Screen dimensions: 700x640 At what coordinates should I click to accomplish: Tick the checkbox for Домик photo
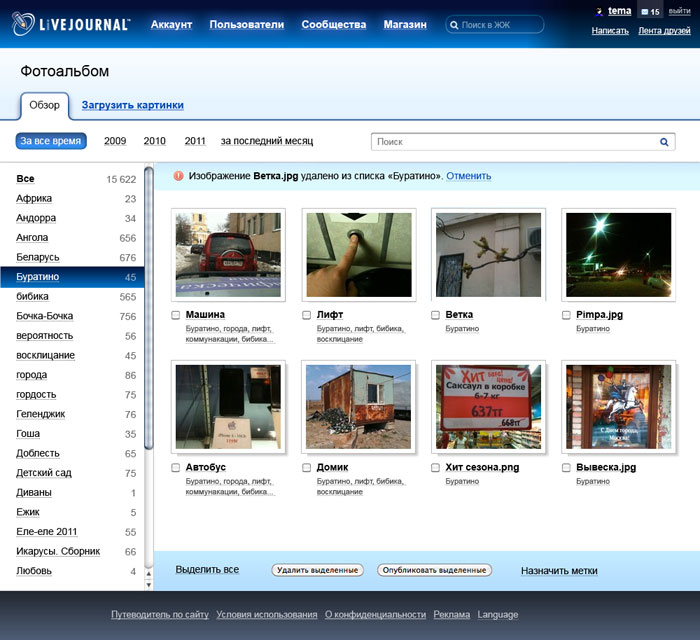coord(307,467)
